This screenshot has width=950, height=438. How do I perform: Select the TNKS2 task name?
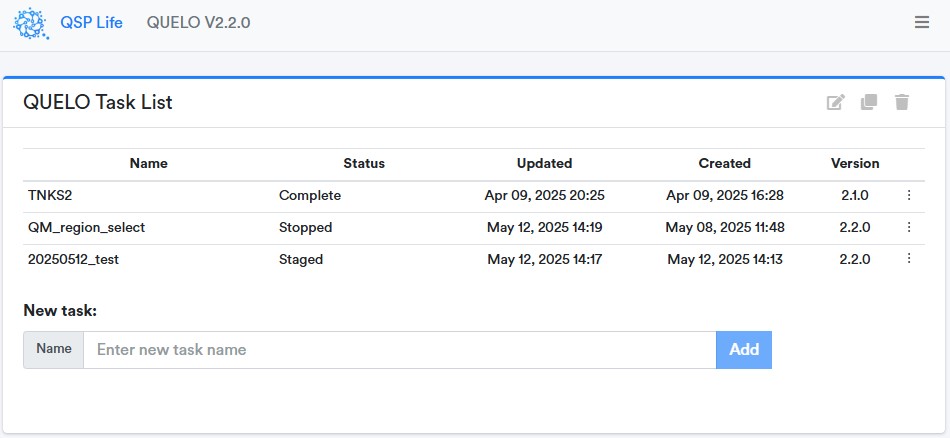(50, 196)
